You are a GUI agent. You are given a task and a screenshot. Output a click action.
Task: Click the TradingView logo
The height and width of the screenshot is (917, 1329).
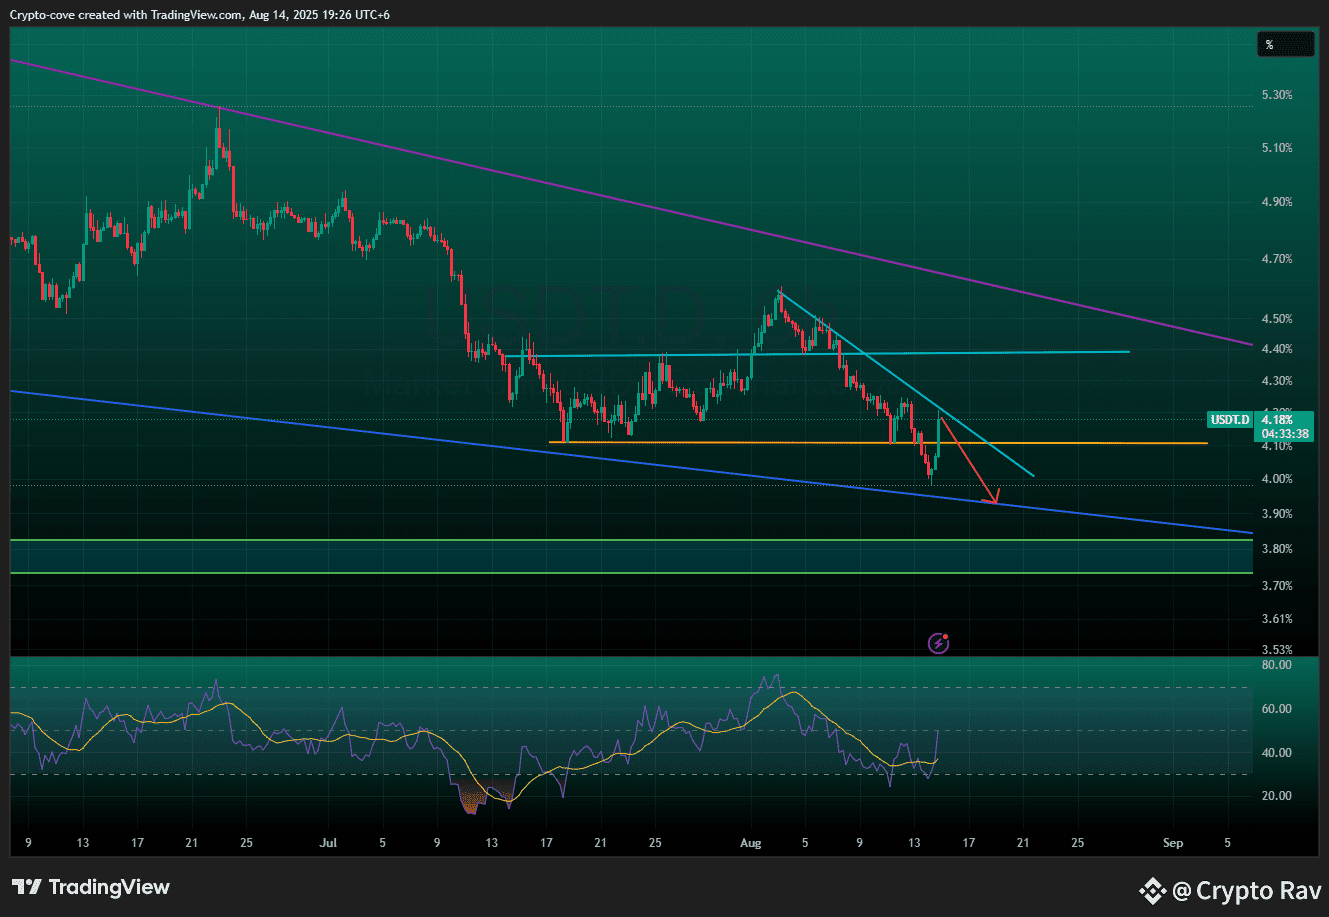91,887
